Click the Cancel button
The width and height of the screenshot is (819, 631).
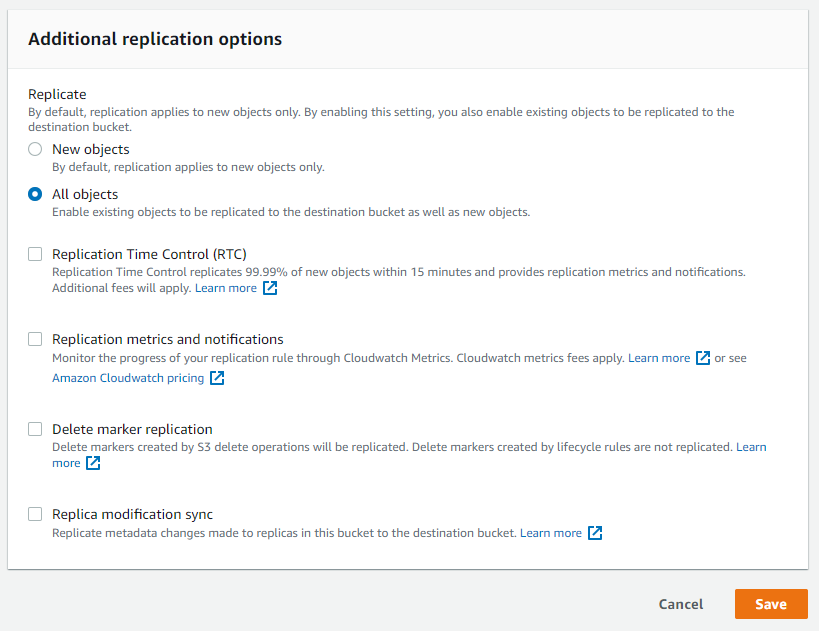pos(680,604)
